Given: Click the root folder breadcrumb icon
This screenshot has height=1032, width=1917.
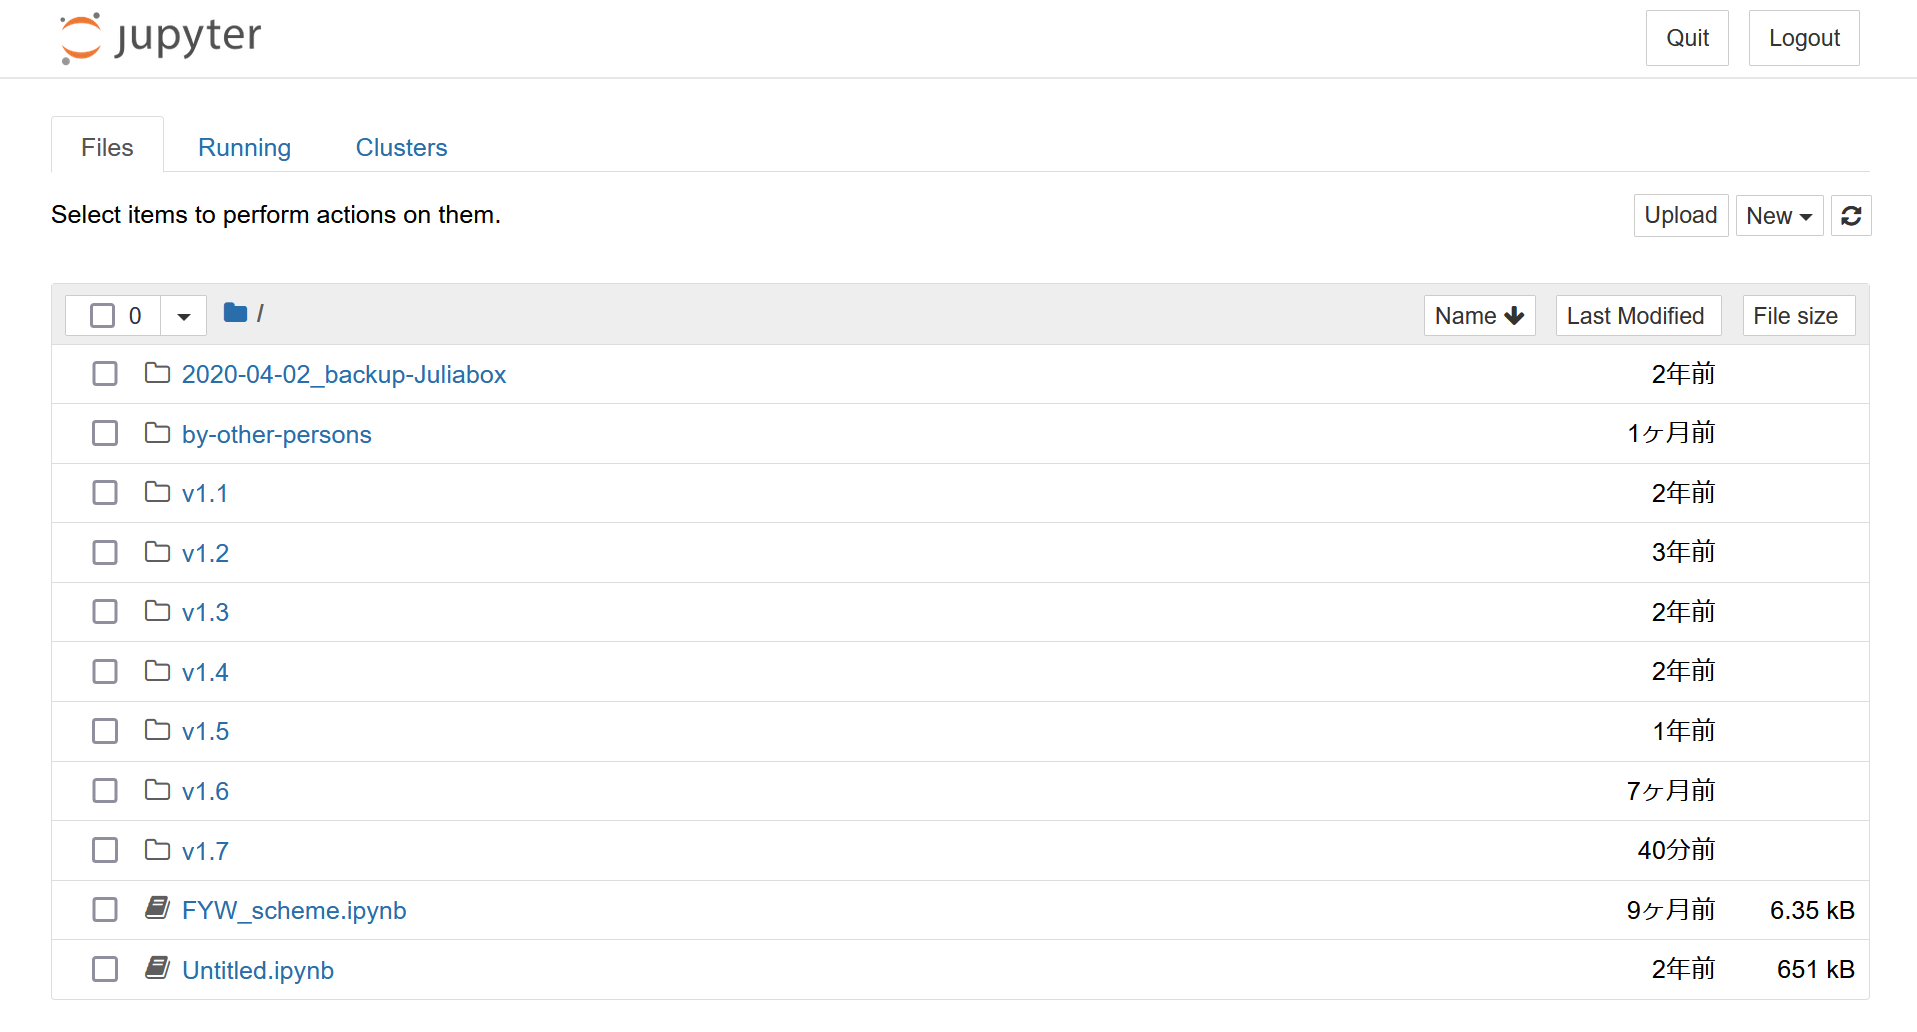Looking at the screenshot, I should pos(235,314).
